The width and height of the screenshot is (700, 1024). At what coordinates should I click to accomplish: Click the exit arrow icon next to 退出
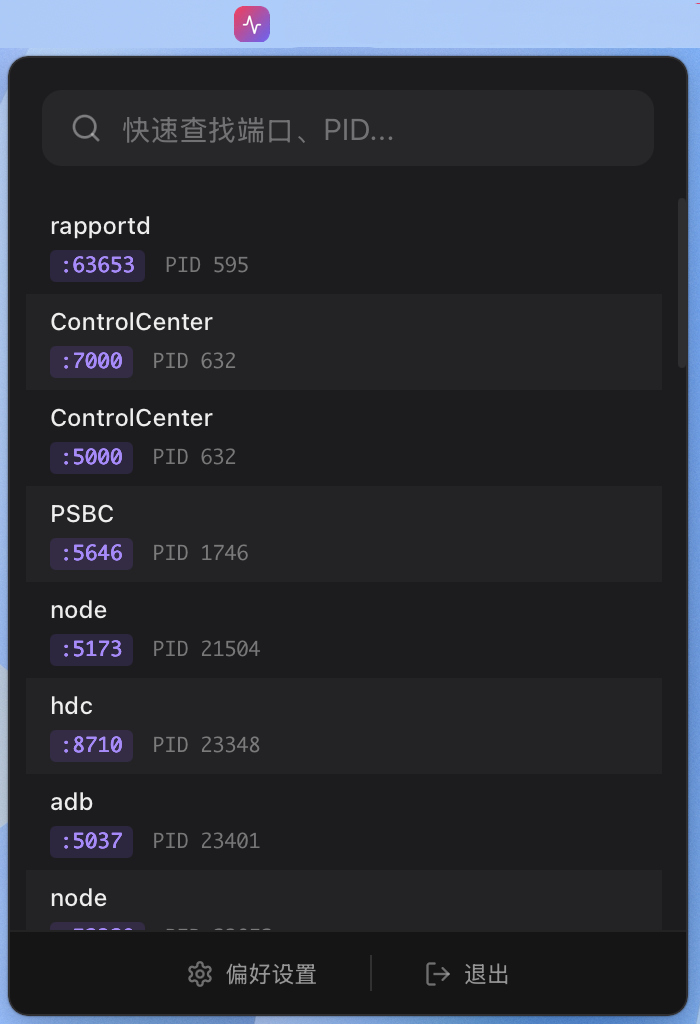[x=437, y=973]
